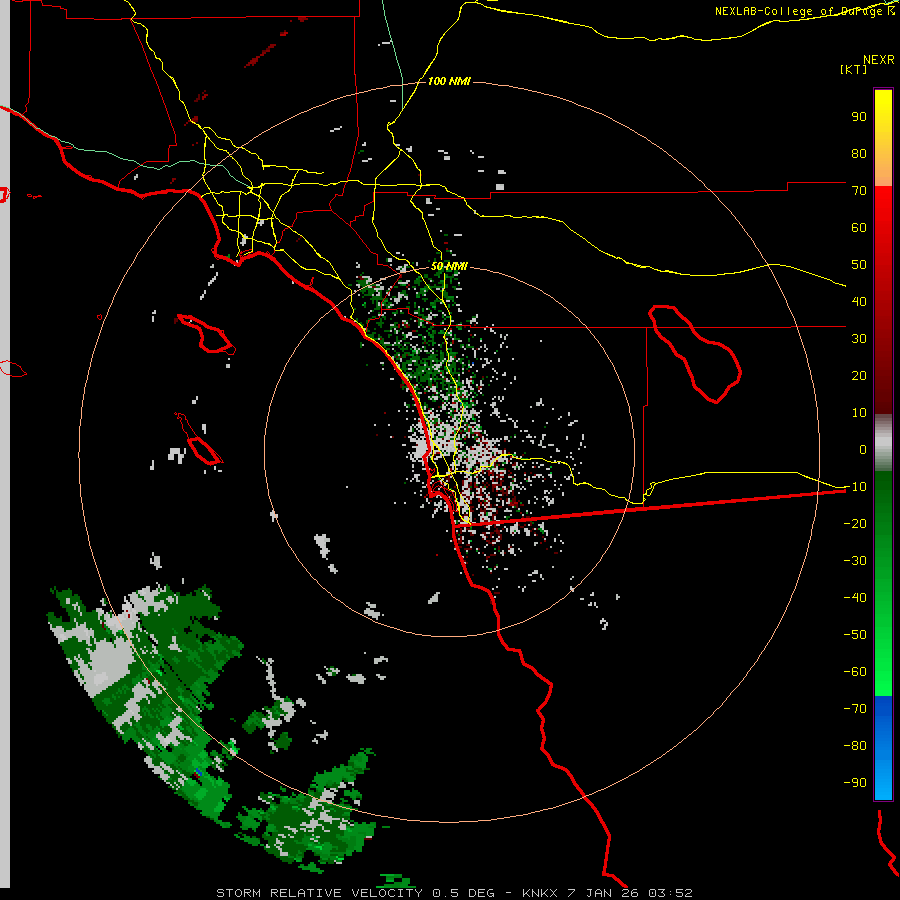Select positive 30 on the velocity scale
Image resolution: width=900 pixels, height=900 pixels.
tap(859, 339)
